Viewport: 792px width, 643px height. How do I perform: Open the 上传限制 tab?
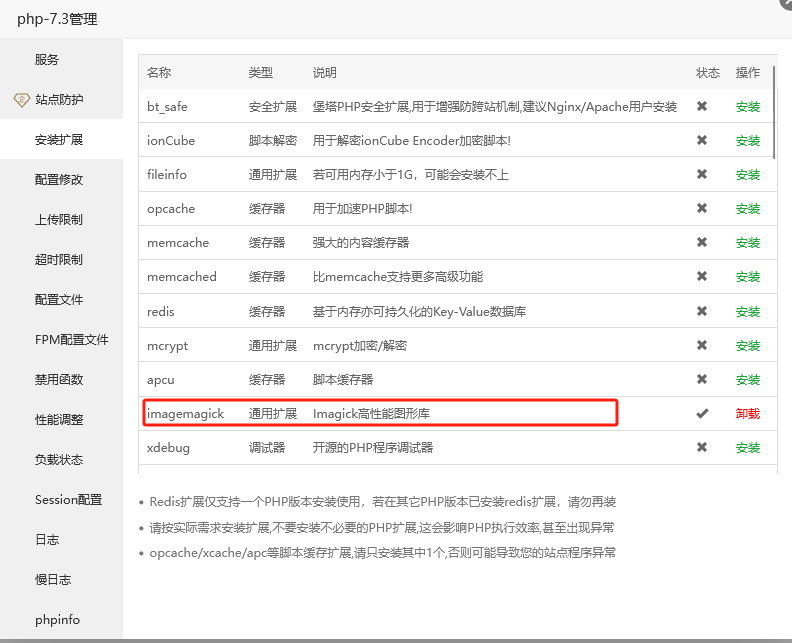tap(59, 219)
